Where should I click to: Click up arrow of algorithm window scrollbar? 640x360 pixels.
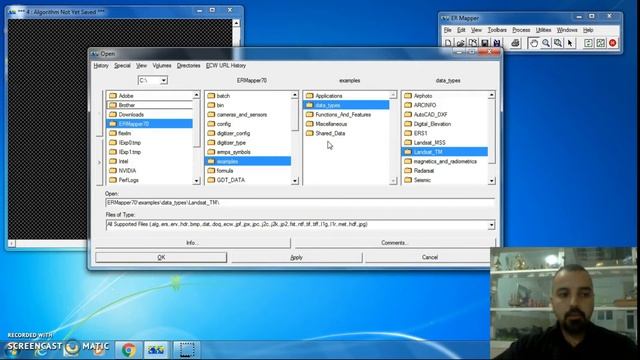(x=236, y=23)
